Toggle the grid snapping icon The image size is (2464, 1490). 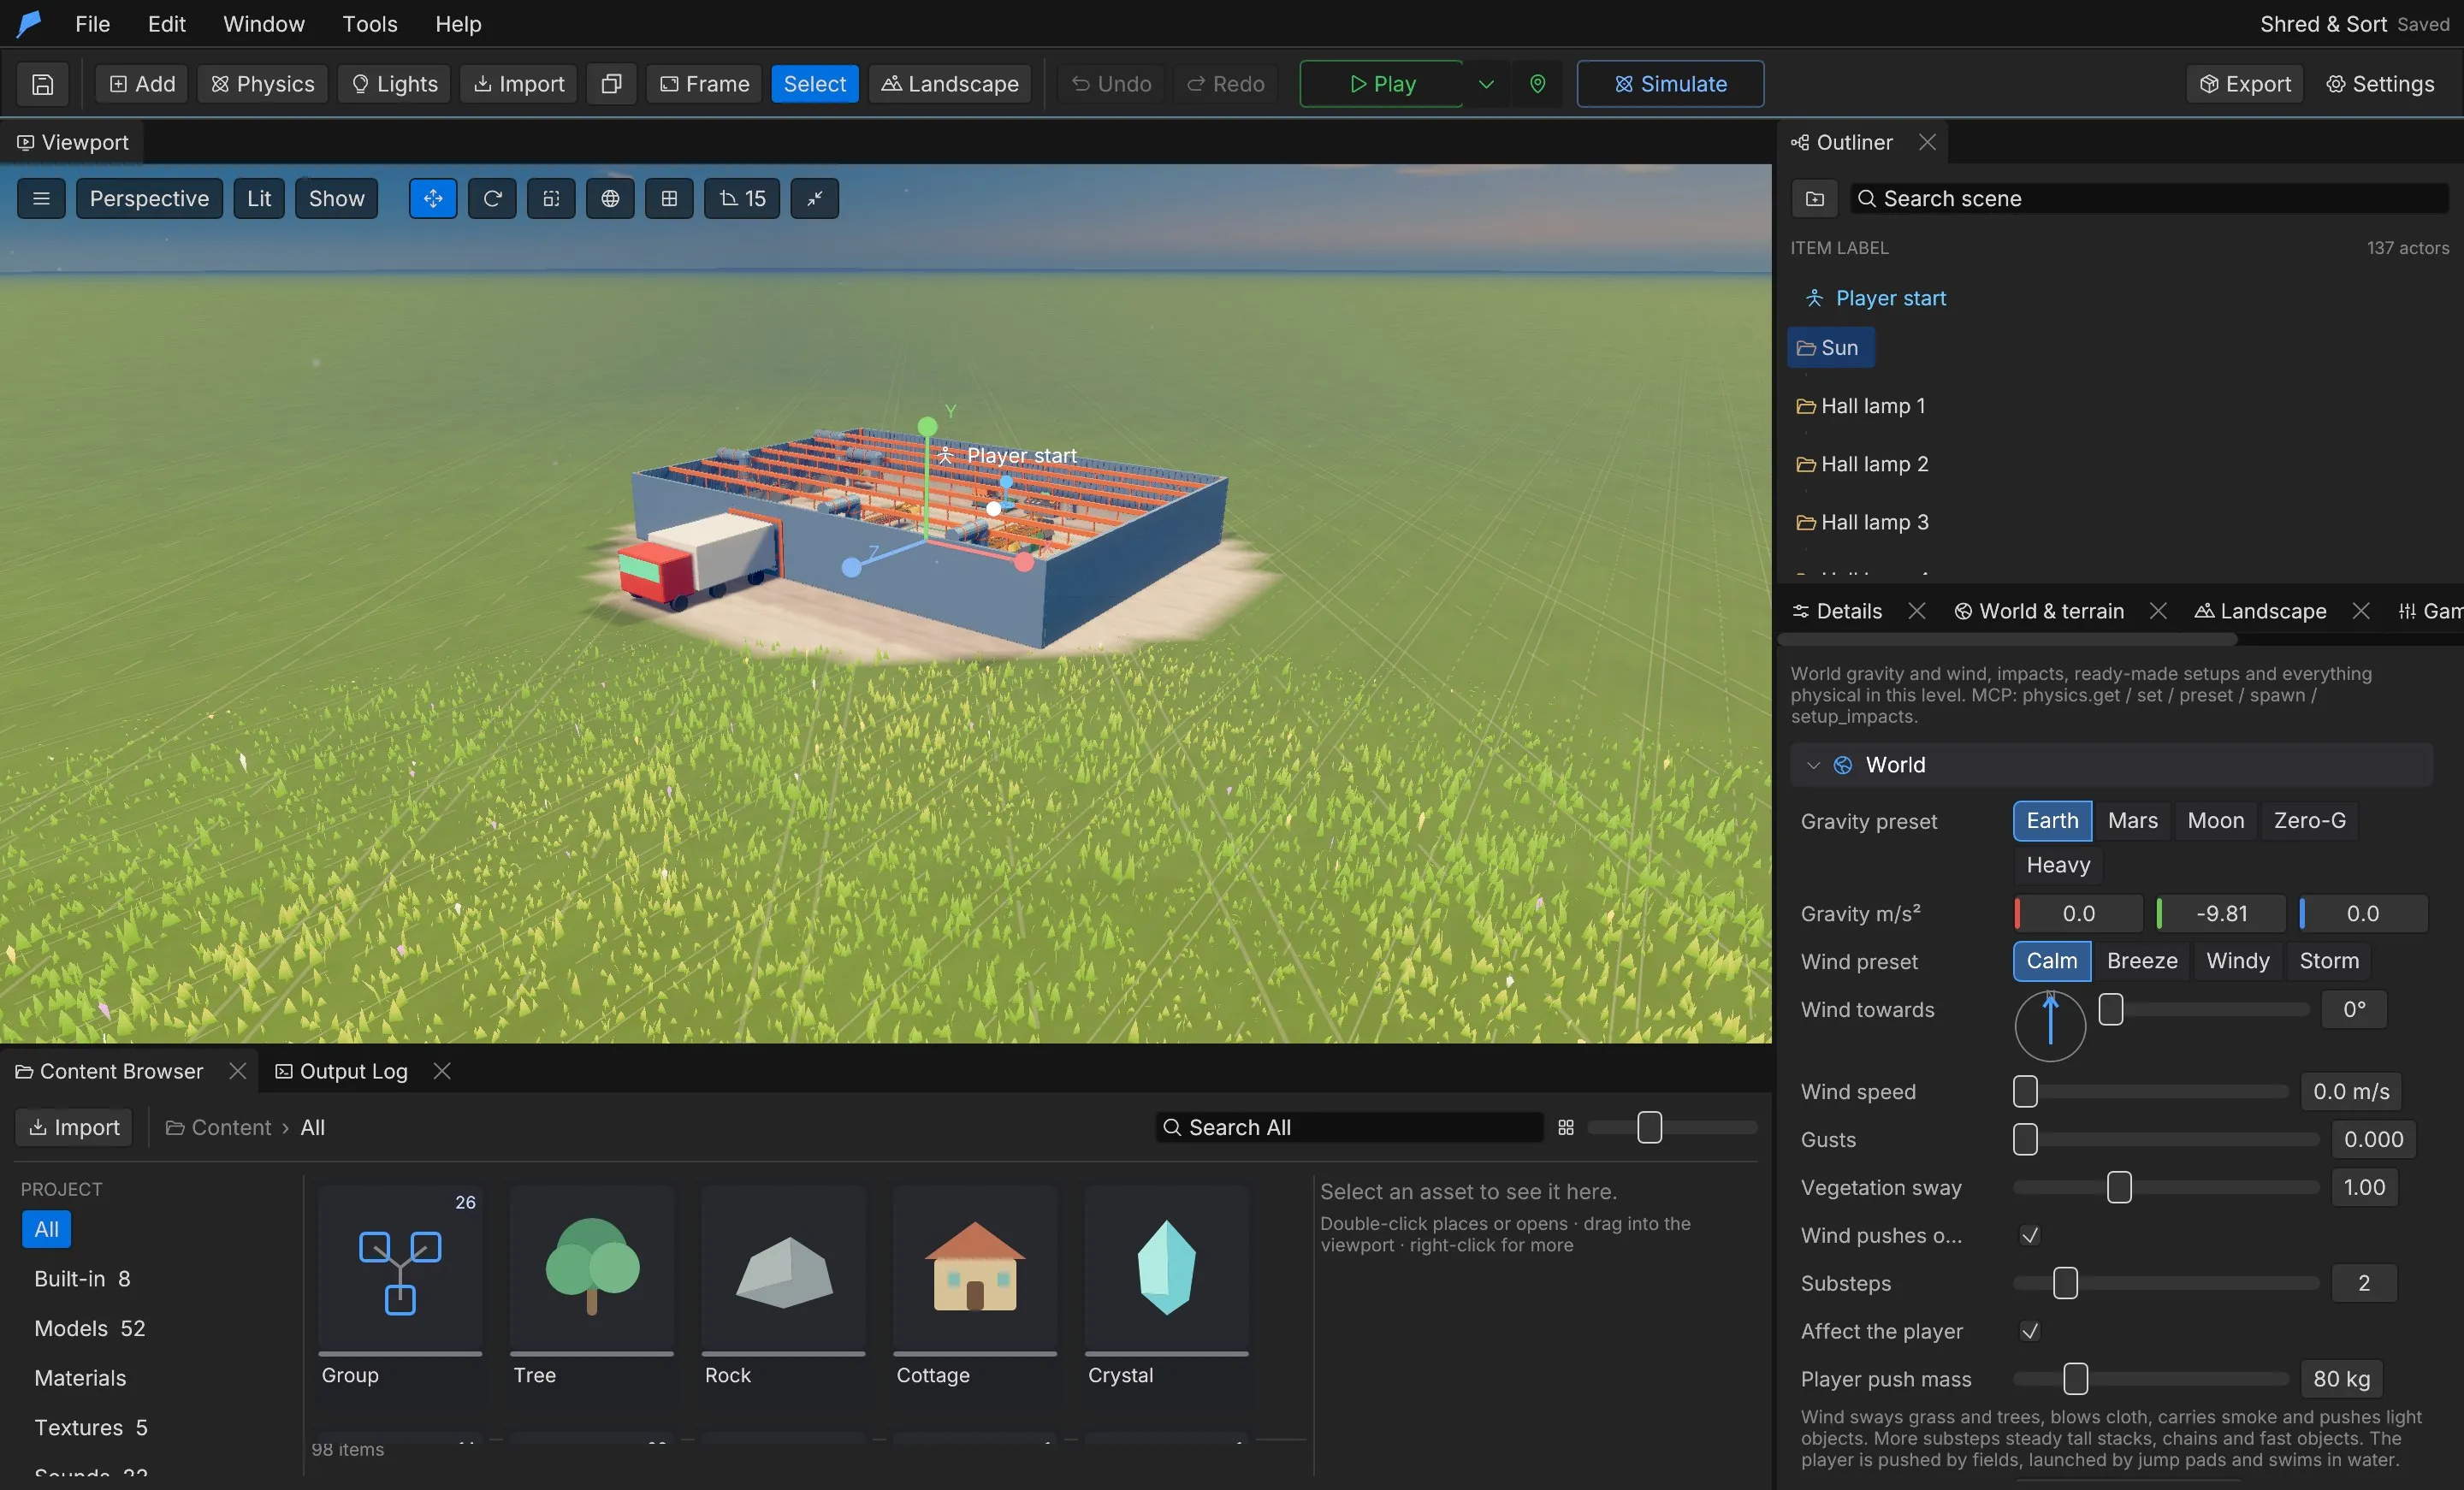click(669, 198)
